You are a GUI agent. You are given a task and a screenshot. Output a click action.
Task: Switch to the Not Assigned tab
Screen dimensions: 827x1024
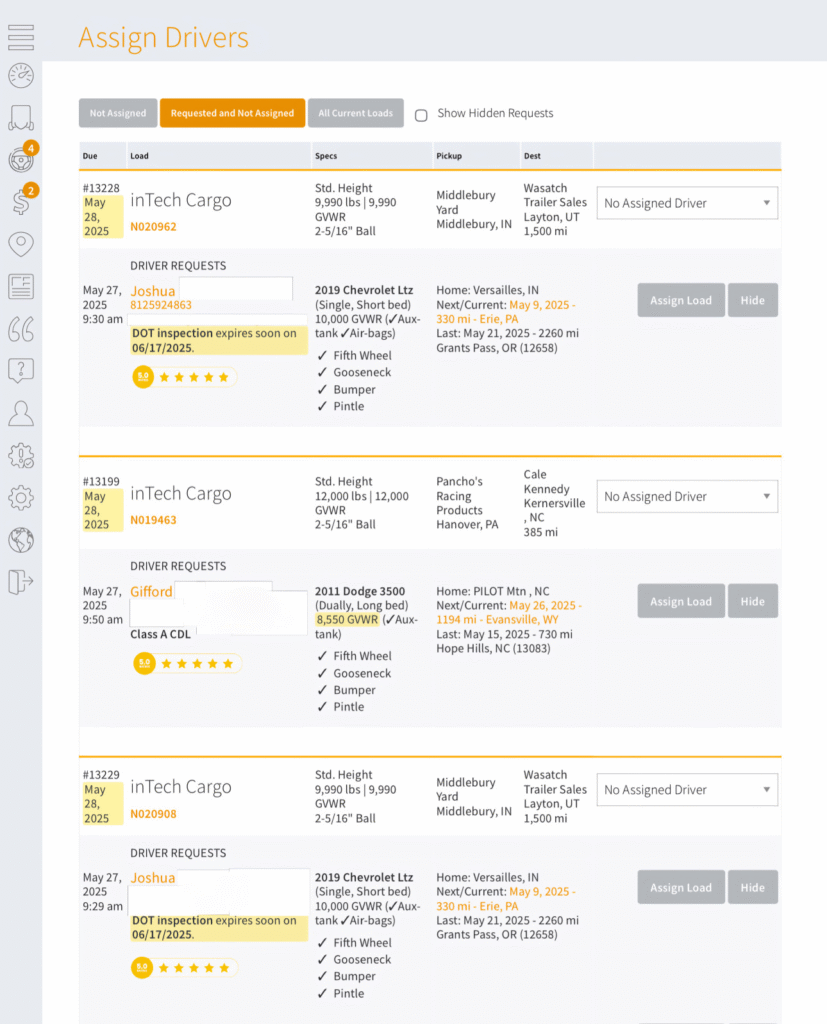[x=118, y=113]
